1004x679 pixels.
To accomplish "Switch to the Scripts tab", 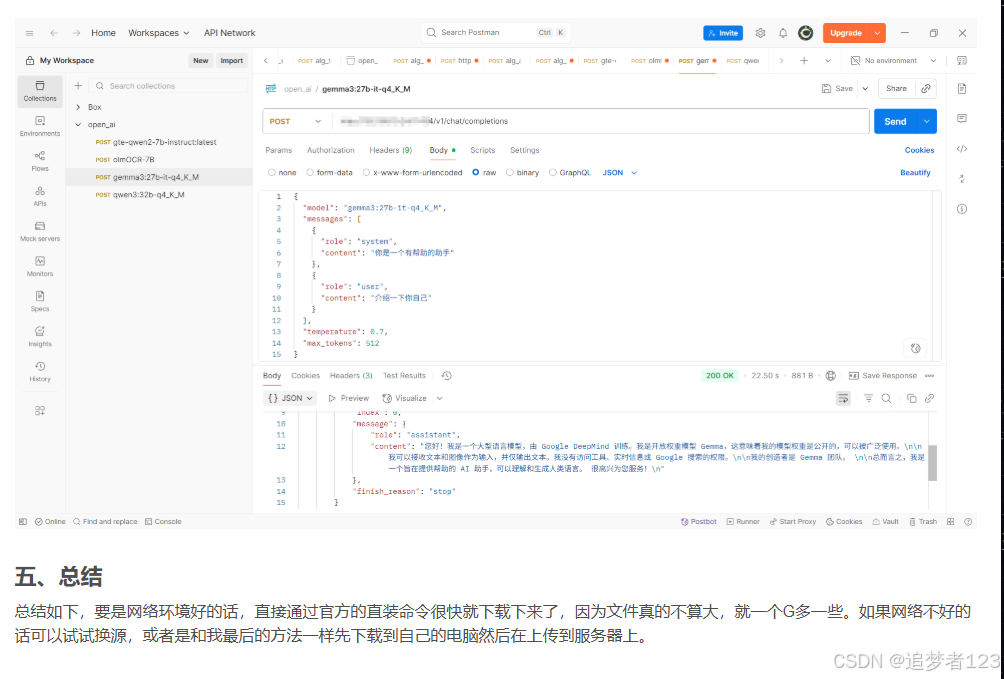I will 482,150.
